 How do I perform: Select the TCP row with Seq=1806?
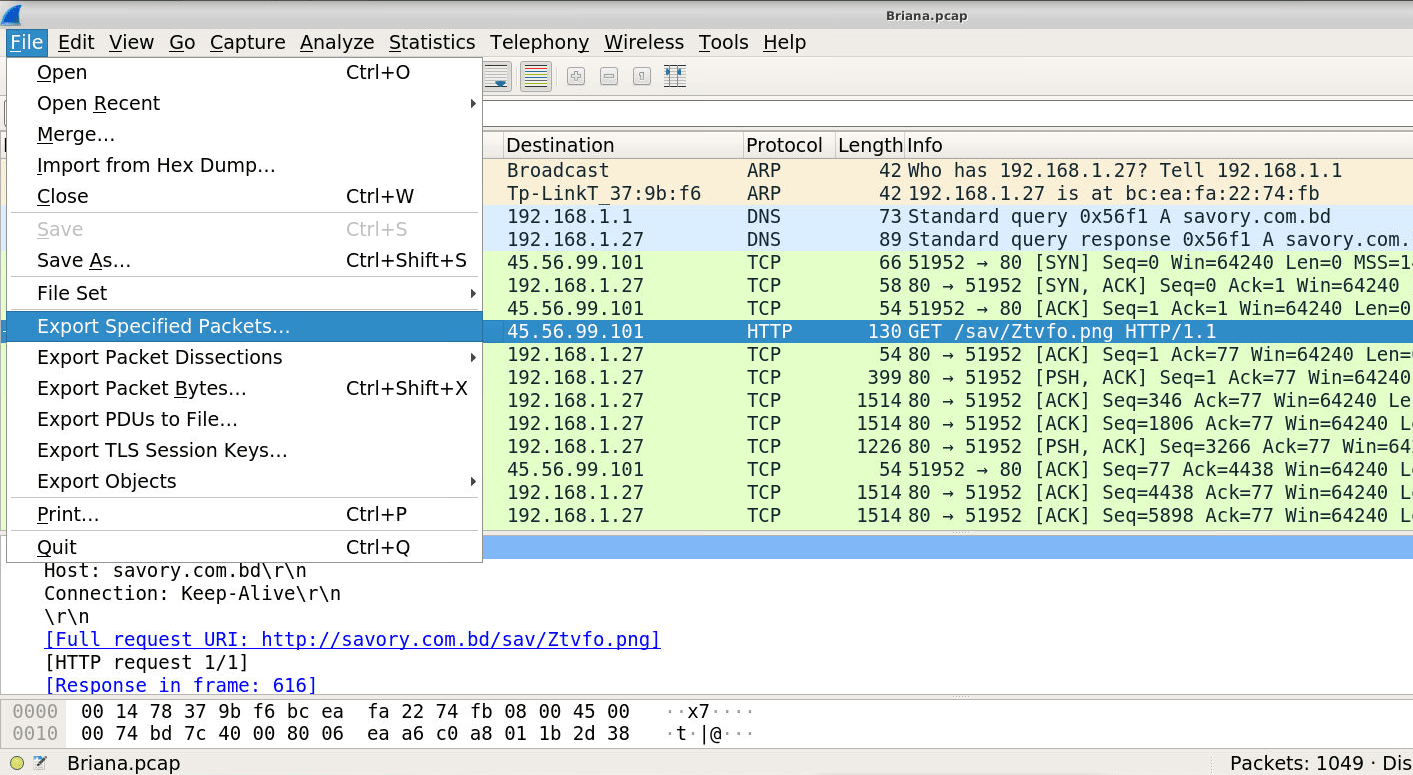tap(948, 423)
